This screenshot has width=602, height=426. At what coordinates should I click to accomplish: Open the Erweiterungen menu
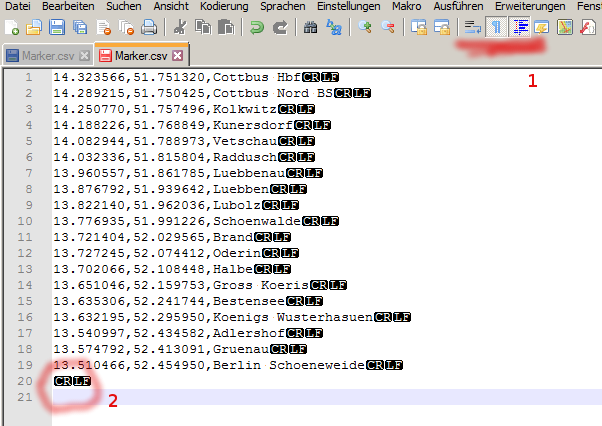(x=530, y=6)
